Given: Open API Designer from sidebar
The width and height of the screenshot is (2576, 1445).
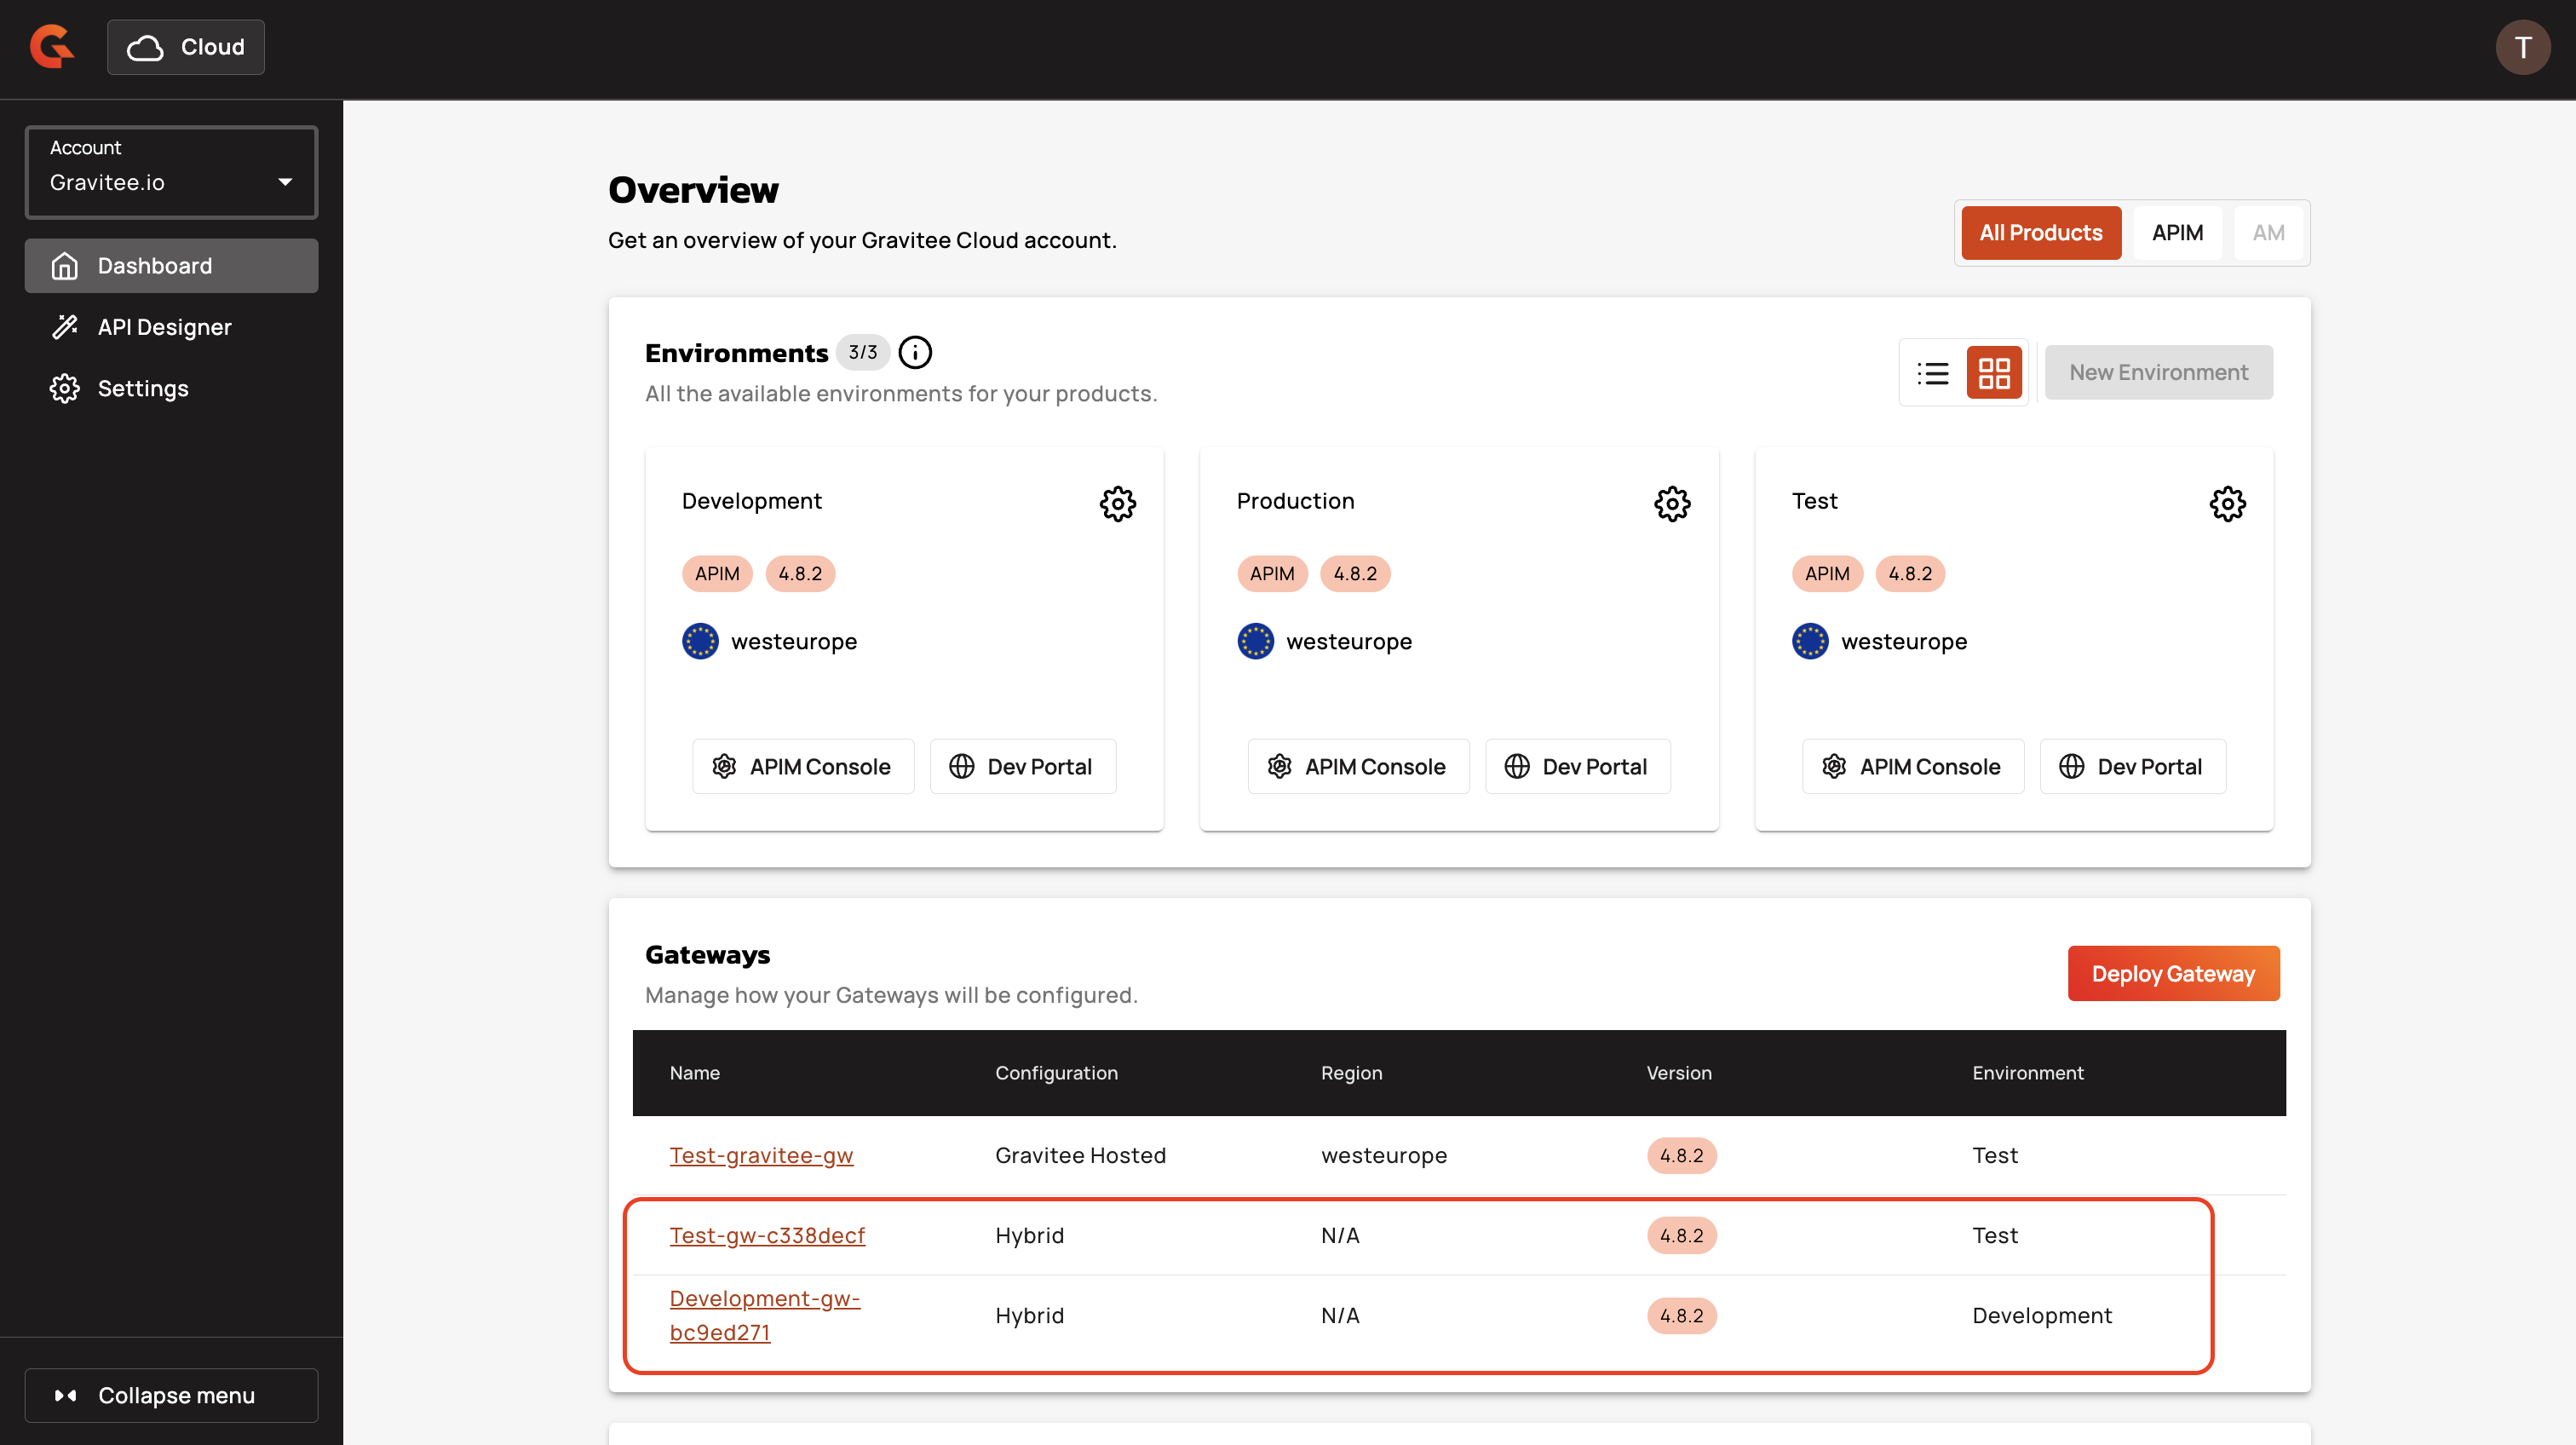Looking at the screenshot, I should [164, 327].
